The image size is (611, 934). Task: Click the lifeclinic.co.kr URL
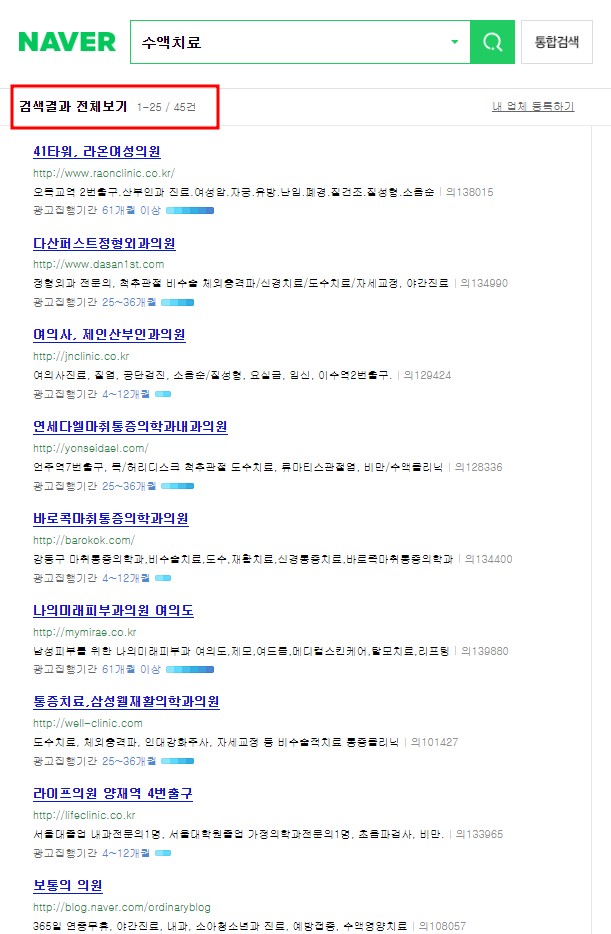[84, 815]
